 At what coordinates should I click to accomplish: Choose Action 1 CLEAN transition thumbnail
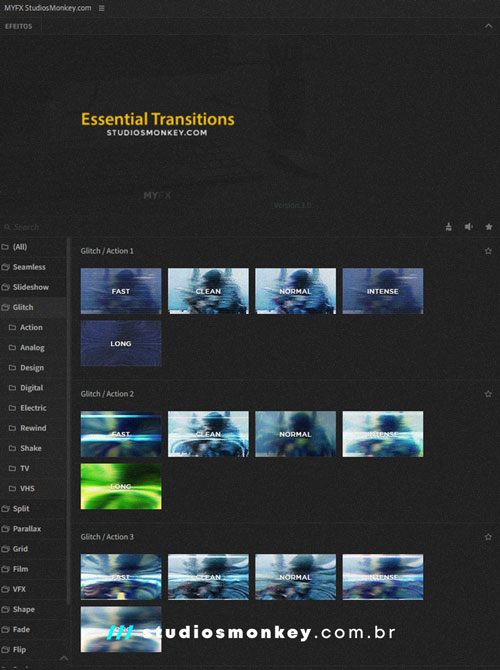pyautogui.click(x=208, y=291)
